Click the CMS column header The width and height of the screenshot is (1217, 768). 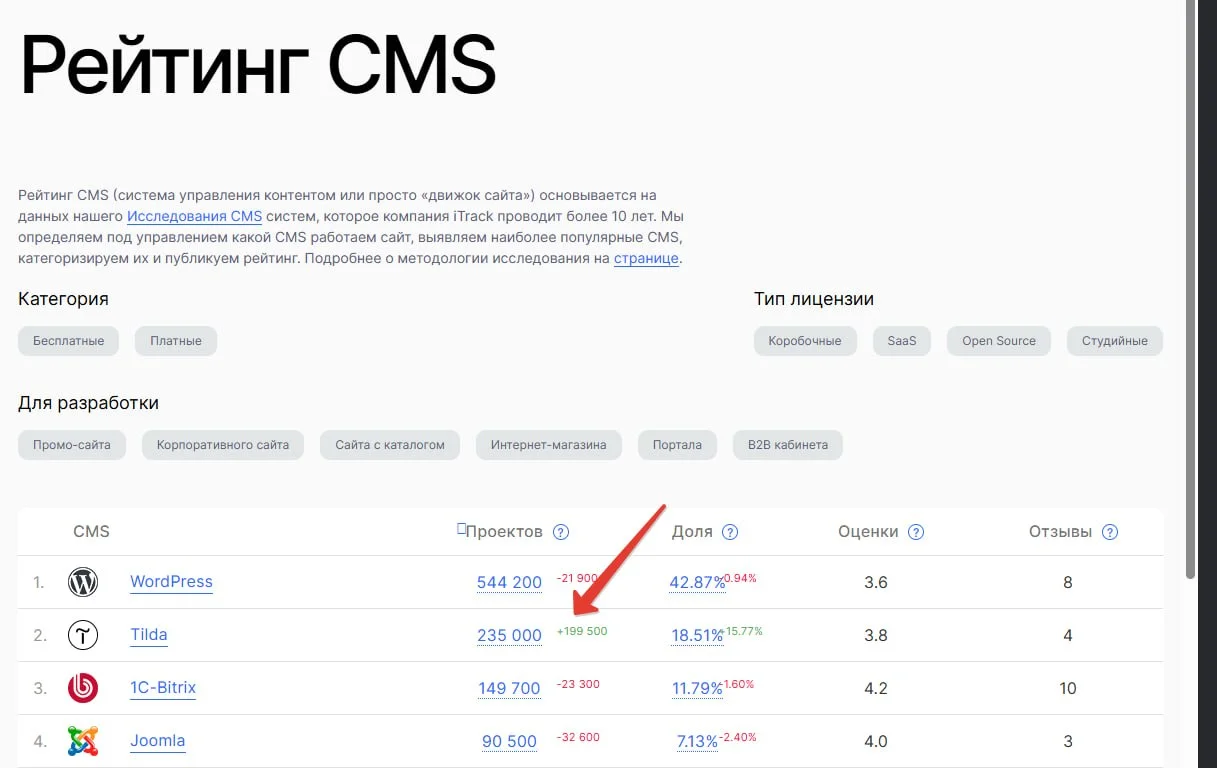(91, 532)
